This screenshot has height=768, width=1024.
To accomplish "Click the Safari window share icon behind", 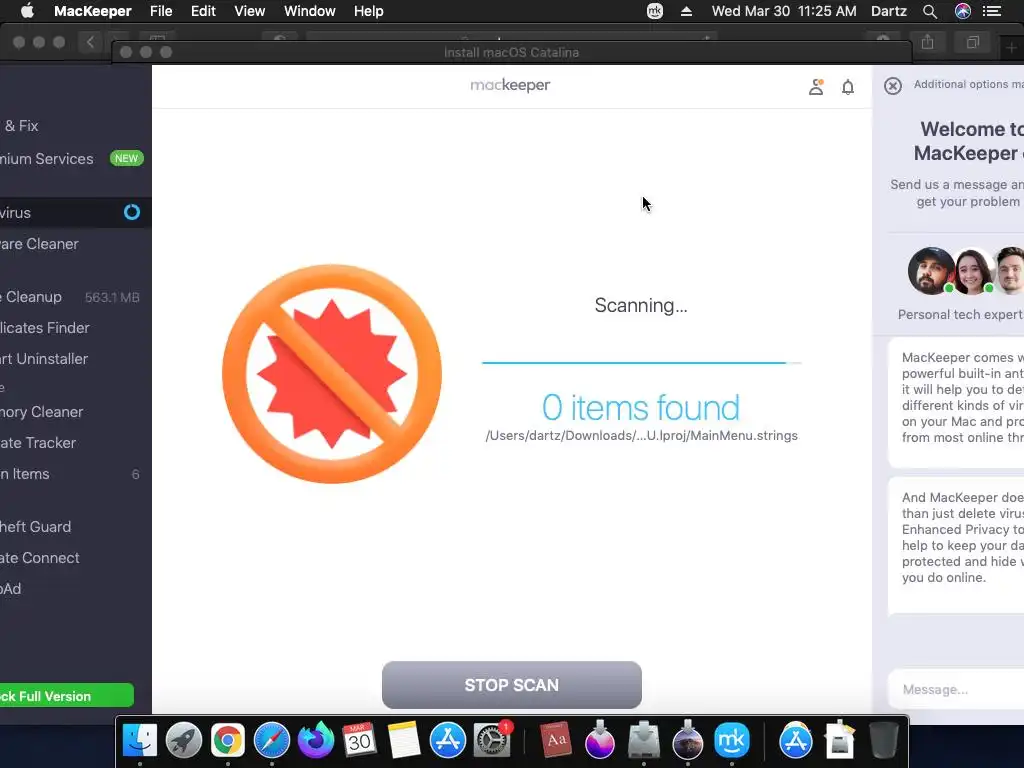I will click(x=927, y=42).
